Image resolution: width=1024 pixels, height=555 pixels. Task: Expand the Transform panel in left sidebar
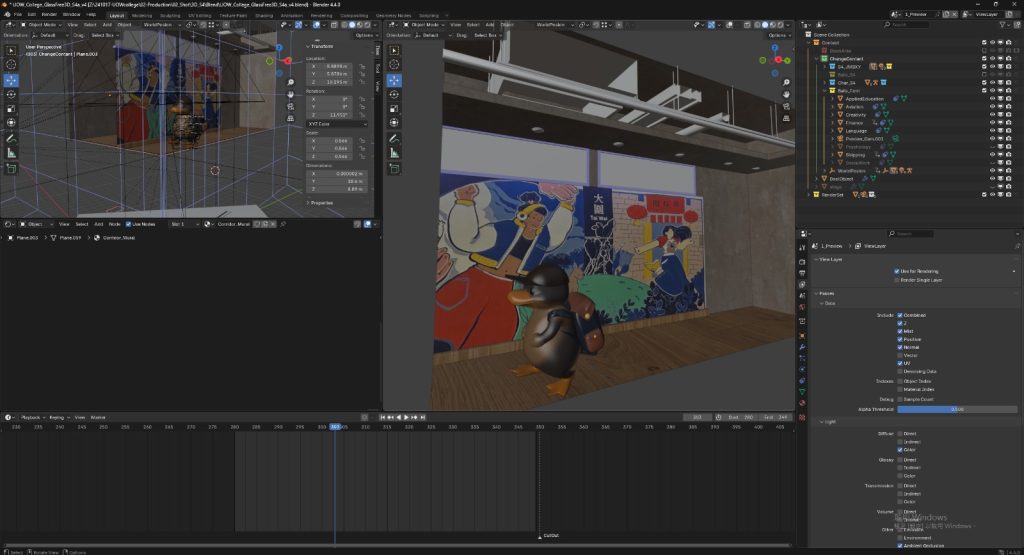[x=321, y=46]
